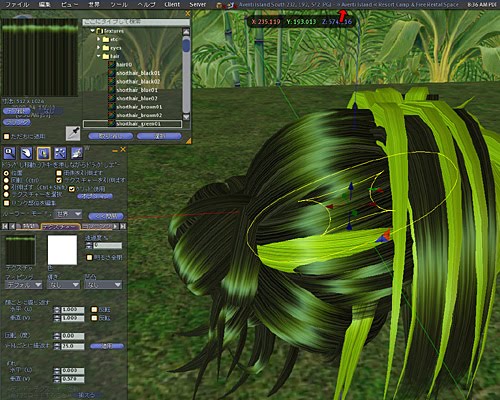
Task: Open the ビュー menu
Action: click(69, 4)
